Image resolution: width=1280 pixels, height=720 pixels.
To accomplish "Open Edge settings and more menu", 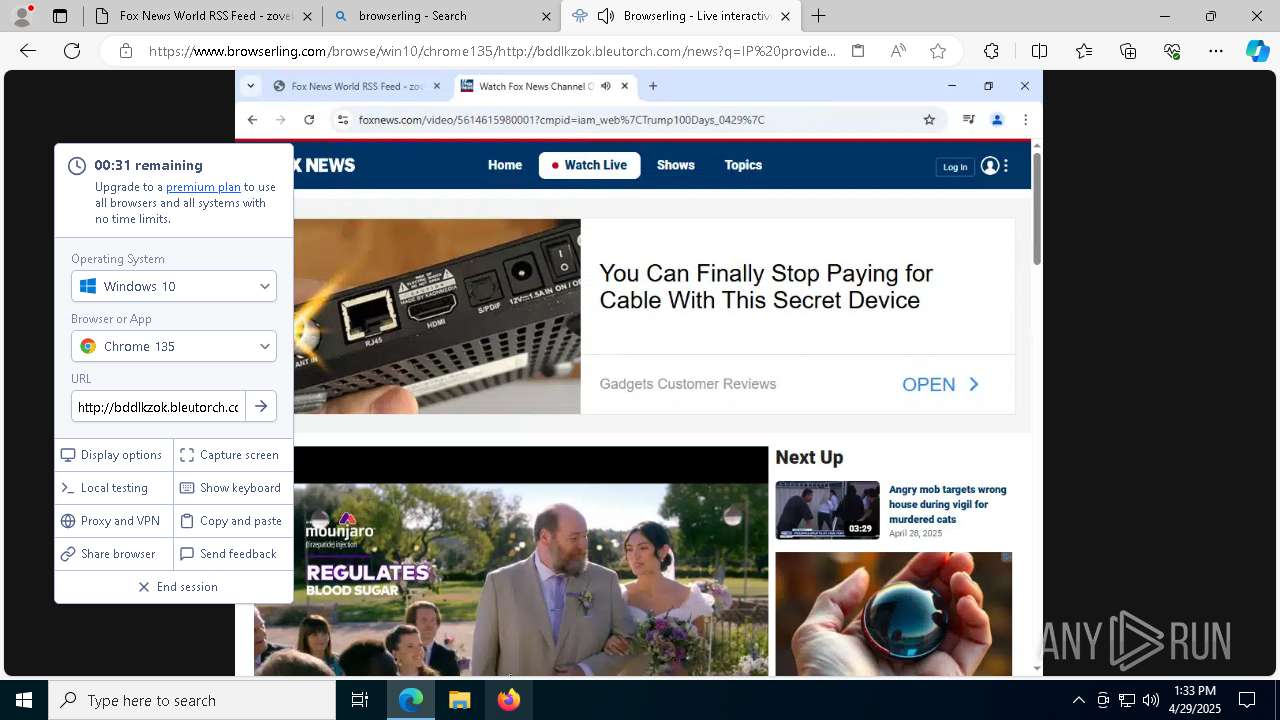I will coord(1216,51).
